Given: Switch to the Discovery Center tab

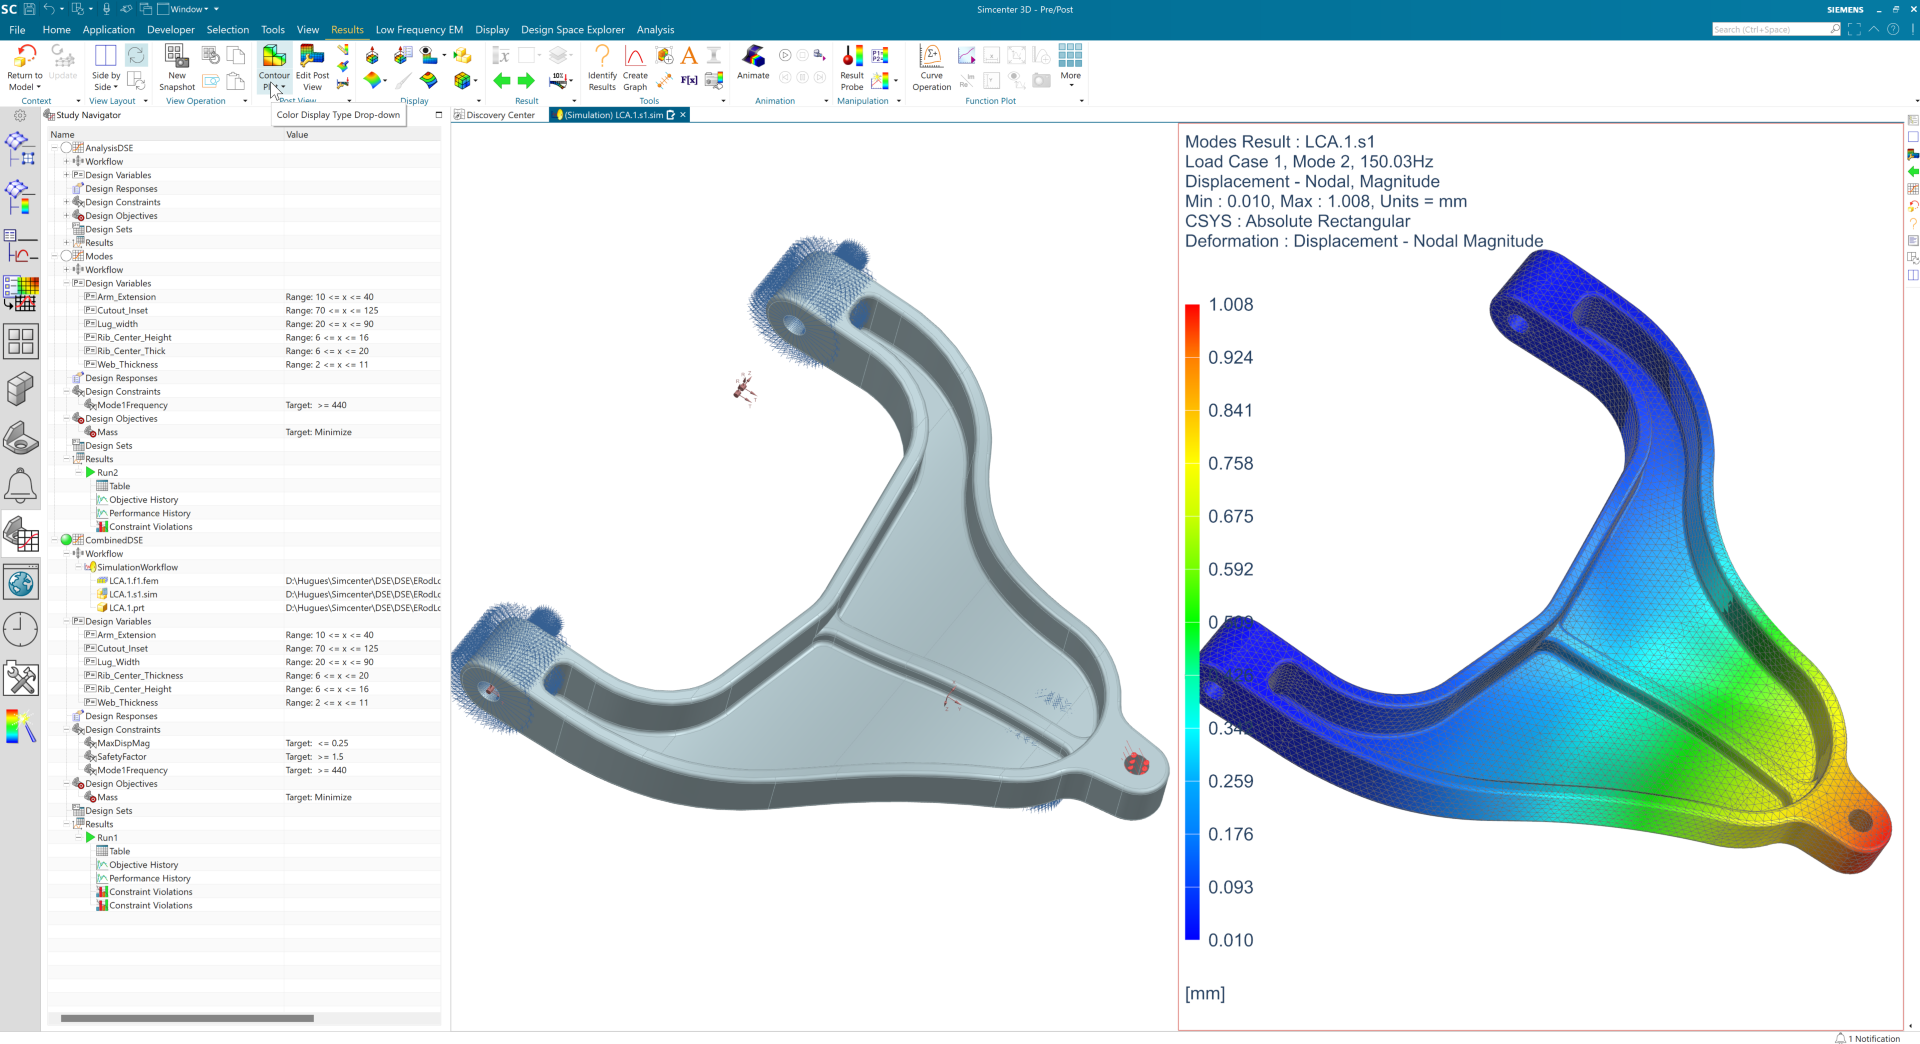Looking at the screenshot, I should 495,114.
